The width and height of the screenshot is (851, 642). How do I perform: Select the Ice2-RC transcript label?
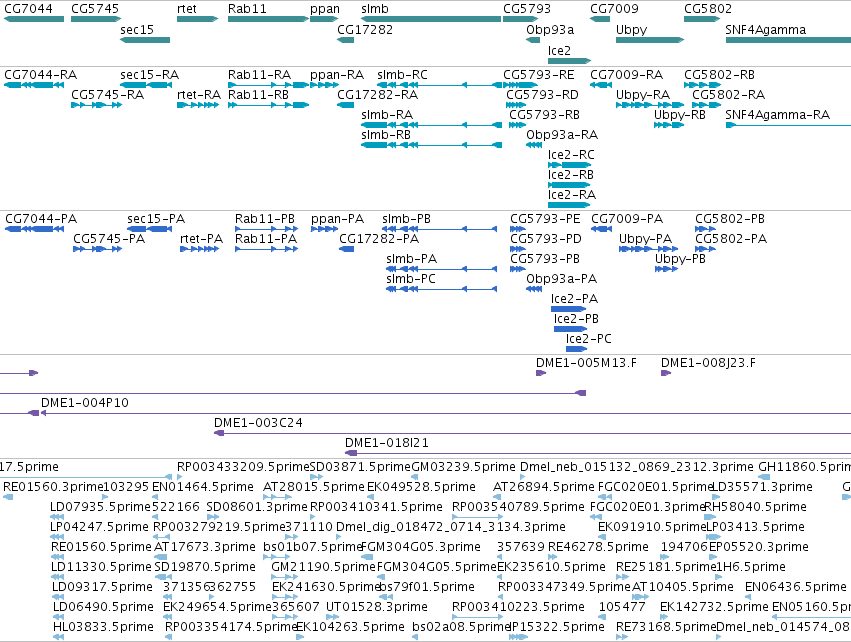point(571,155)
